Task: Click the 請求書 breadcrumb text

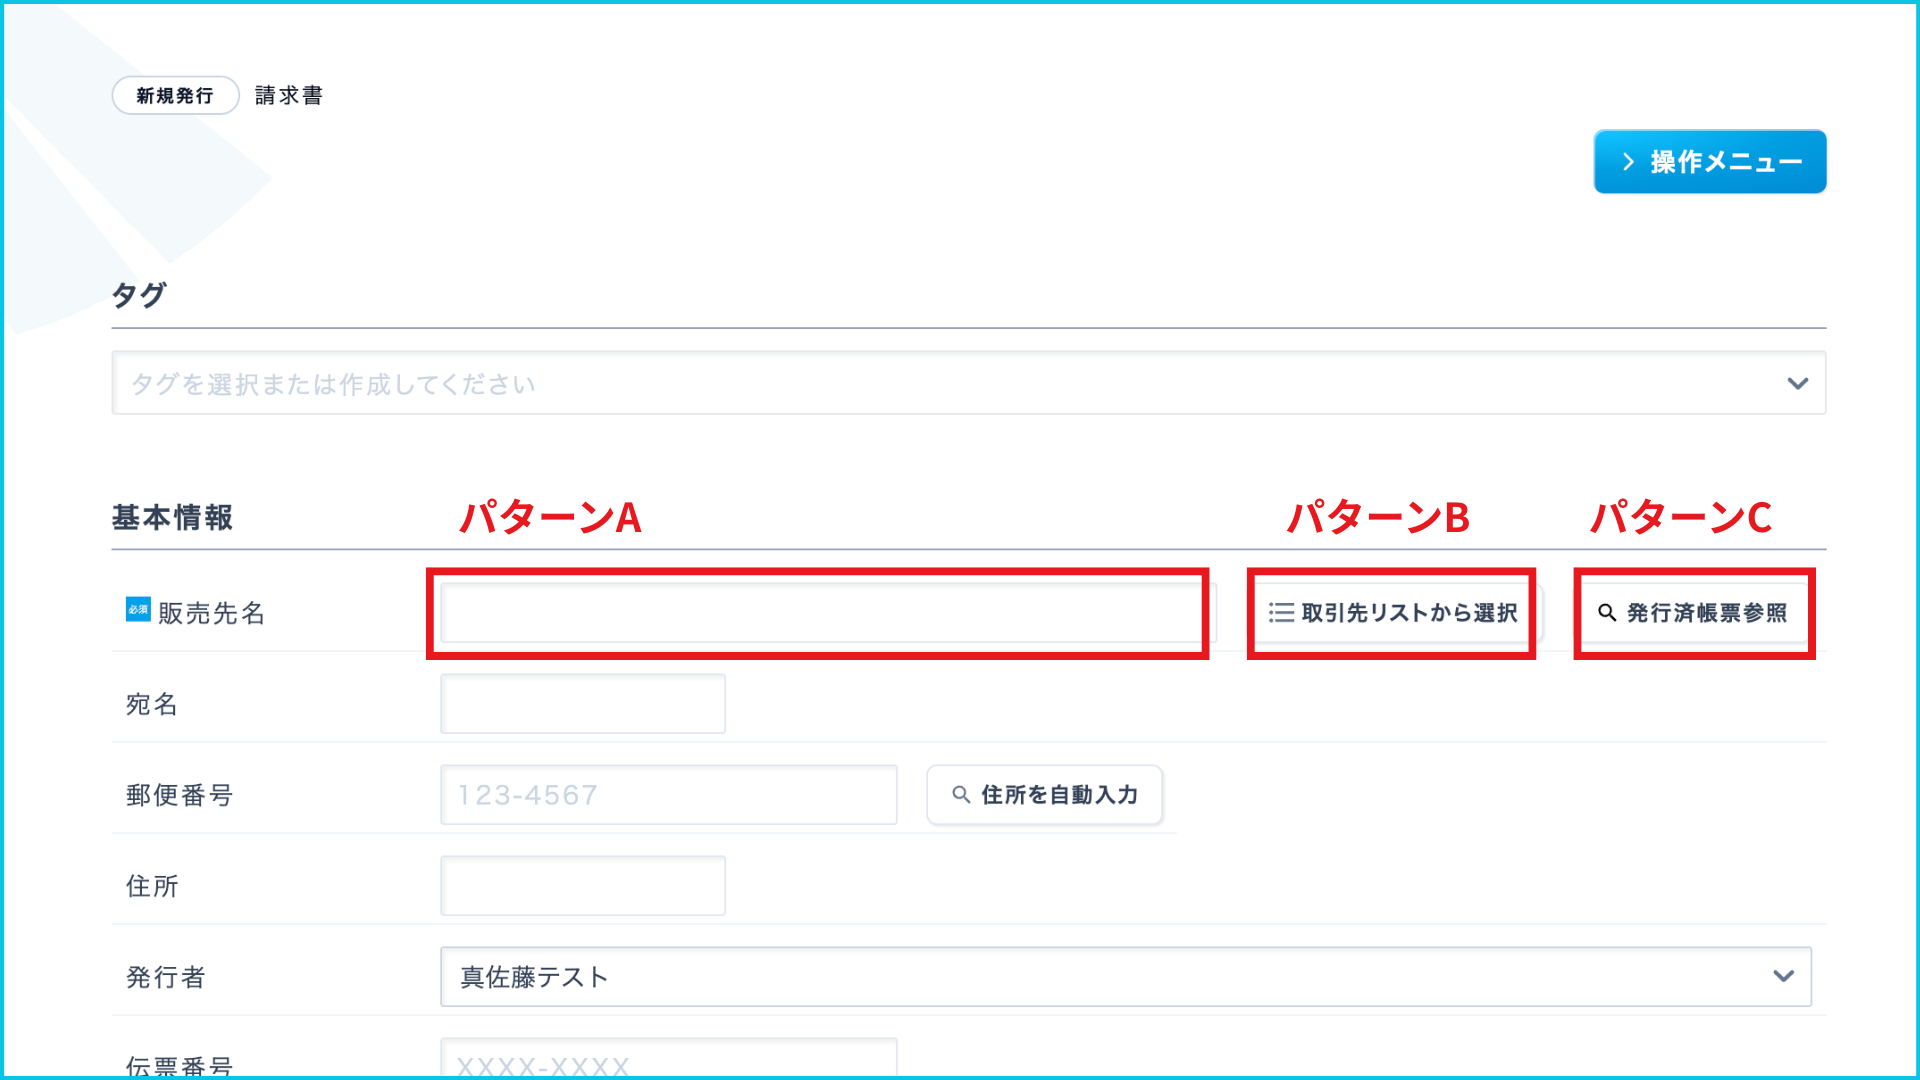Action: [x=289, y=96]
